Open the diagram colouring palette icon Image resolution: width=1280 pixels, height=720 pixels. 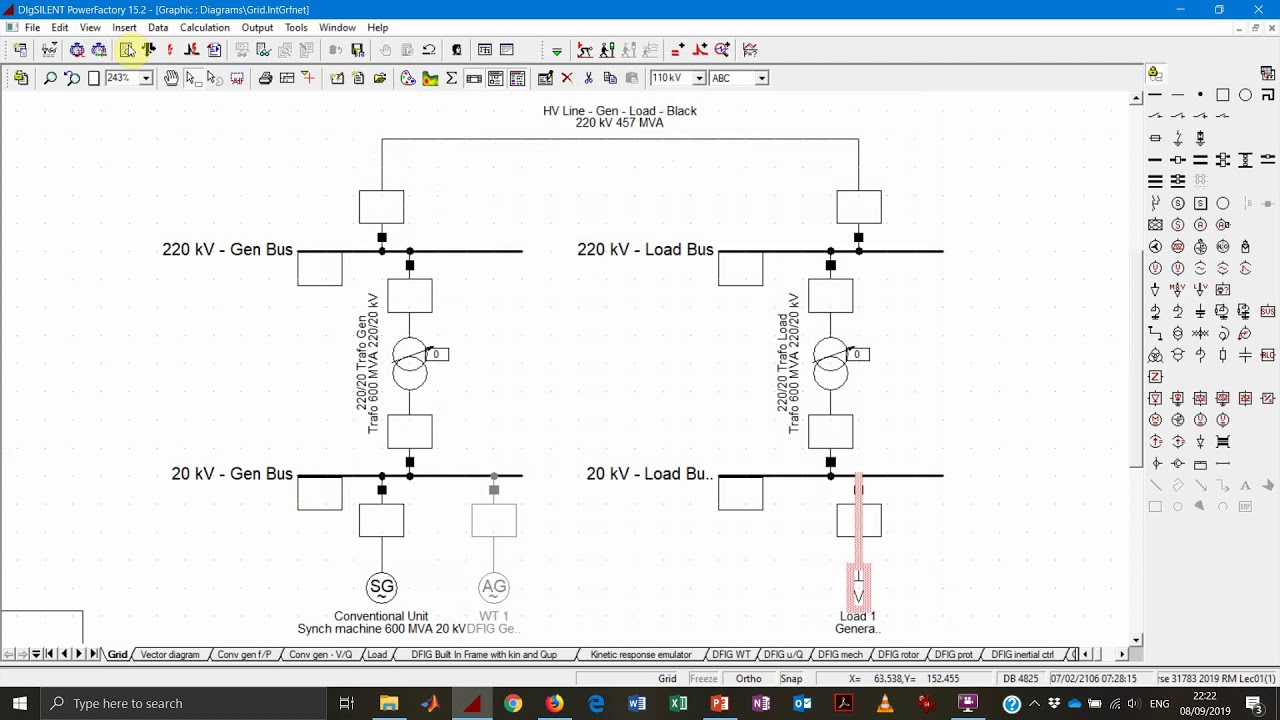pyautogui.click(x=408, y=78)
